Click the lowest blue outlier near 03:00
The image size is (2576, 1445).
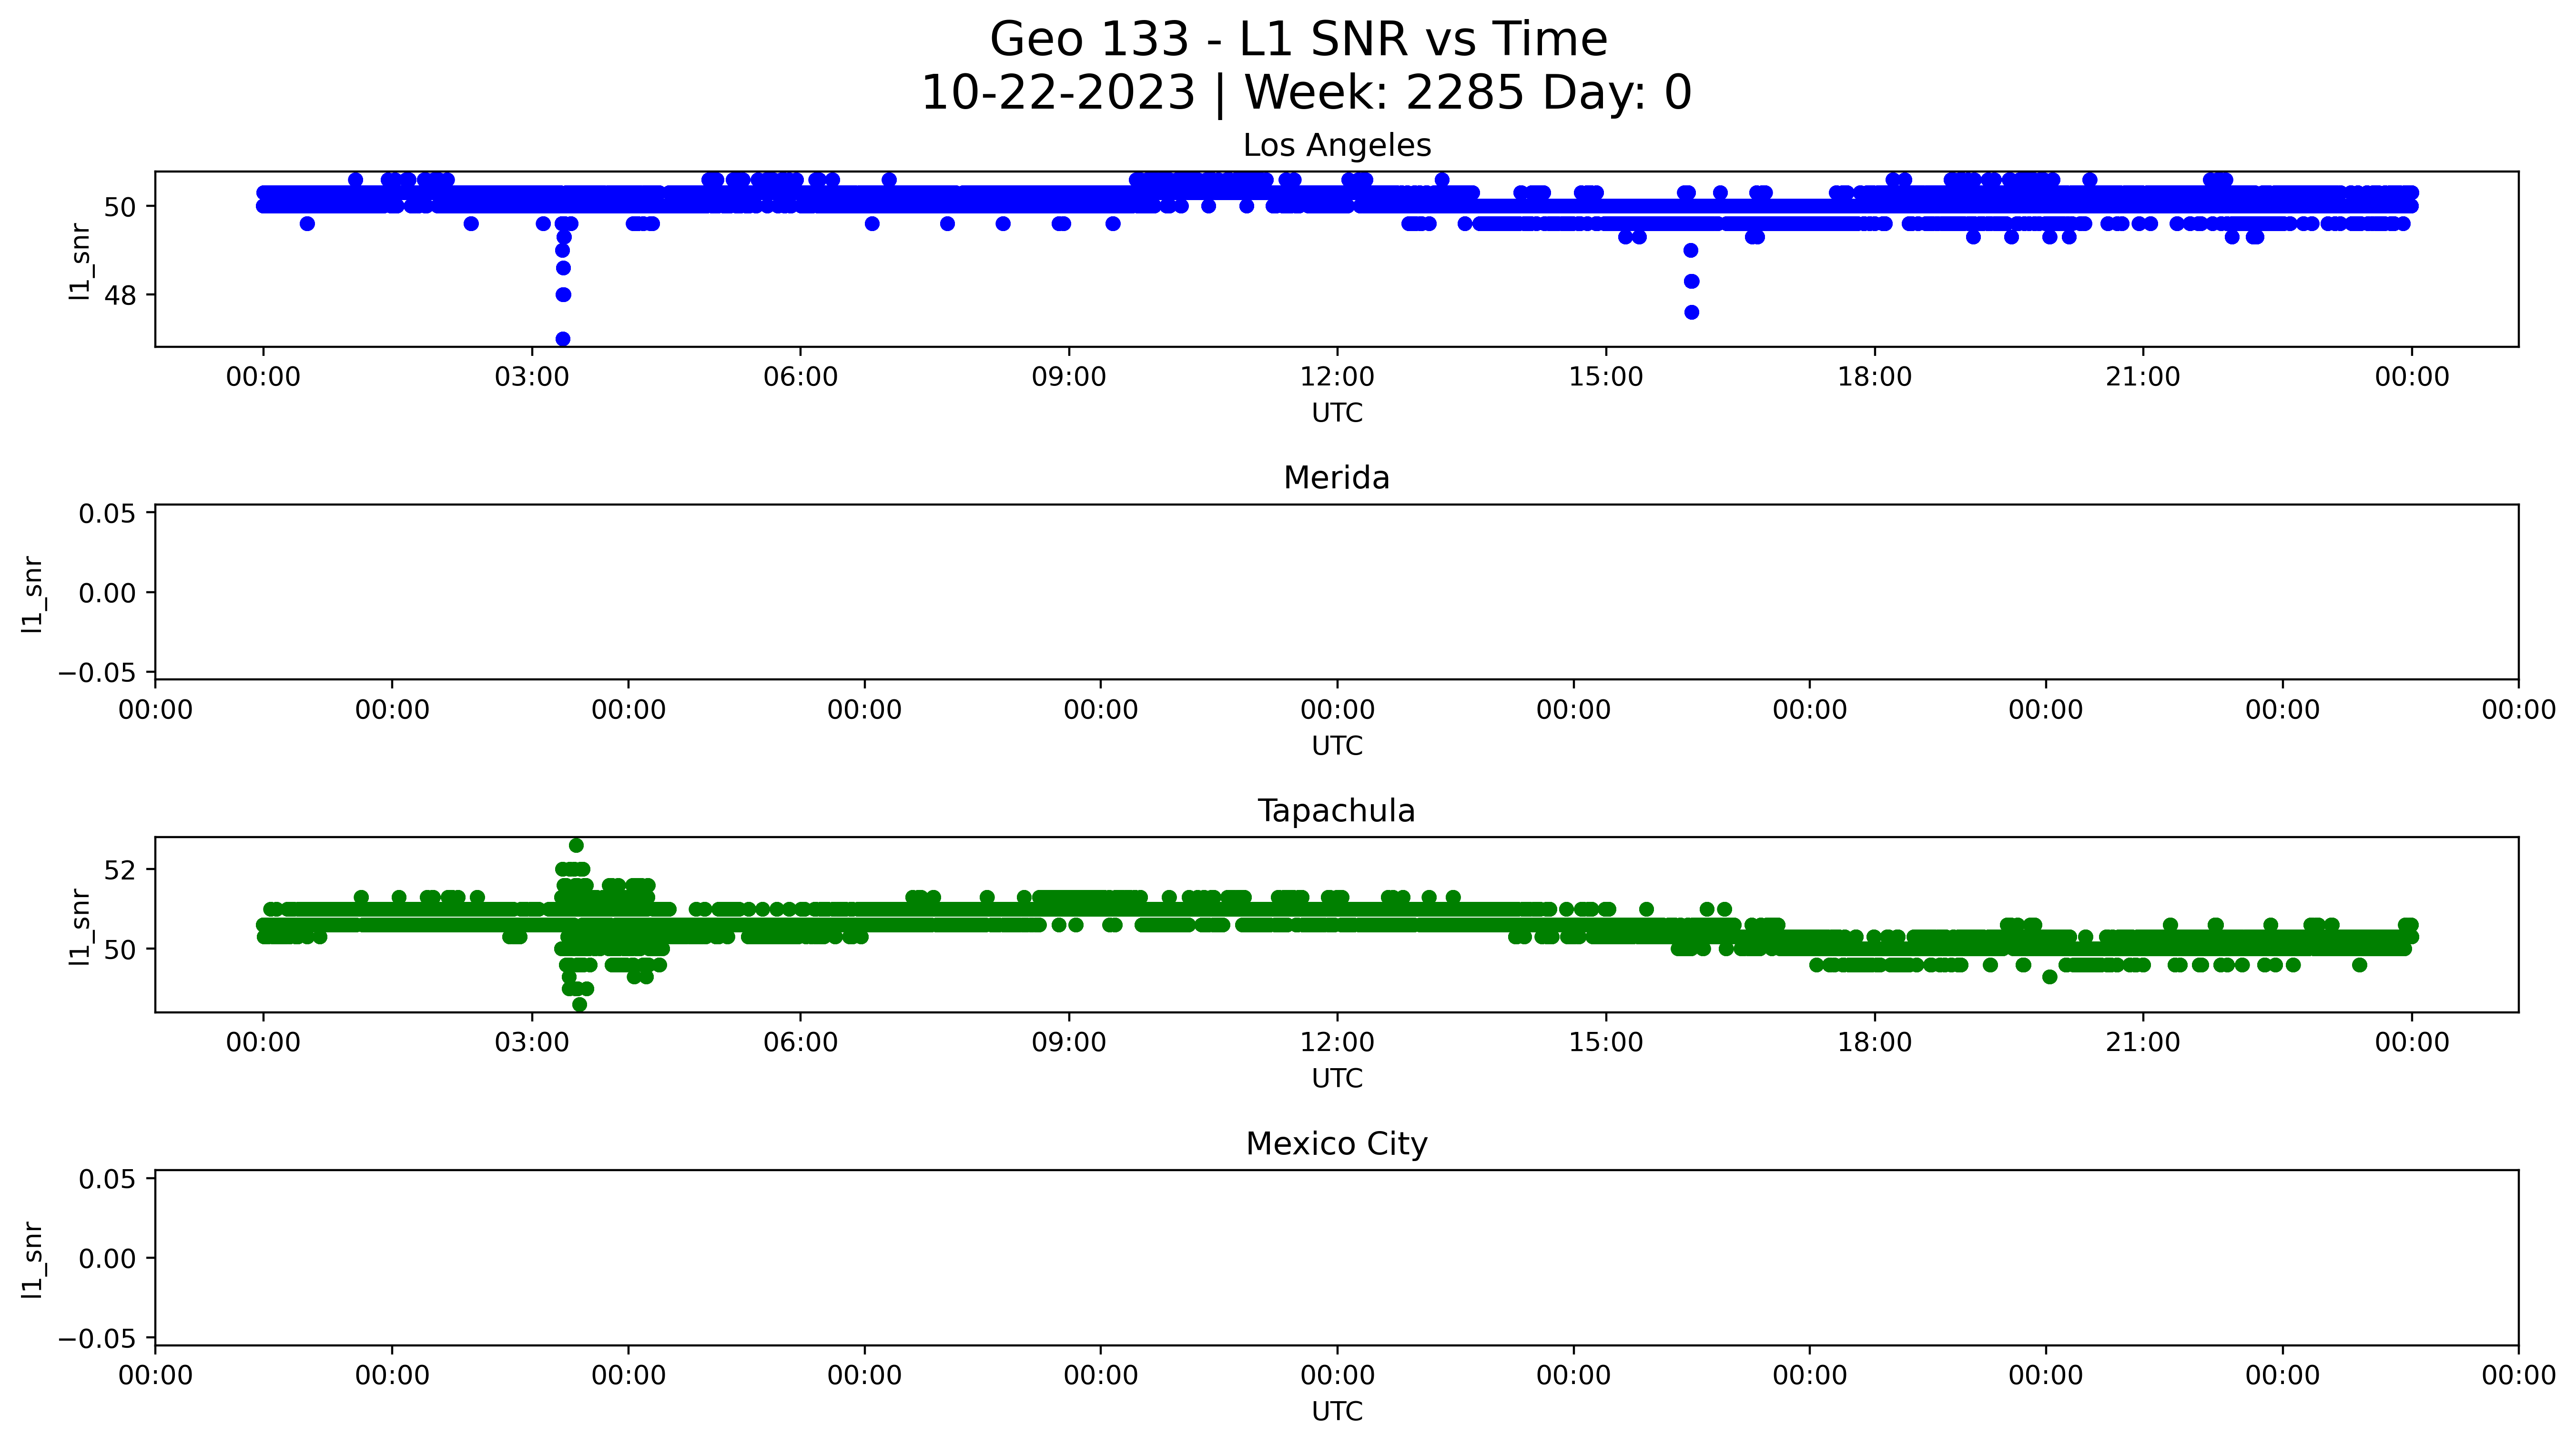tap(563, 339)
